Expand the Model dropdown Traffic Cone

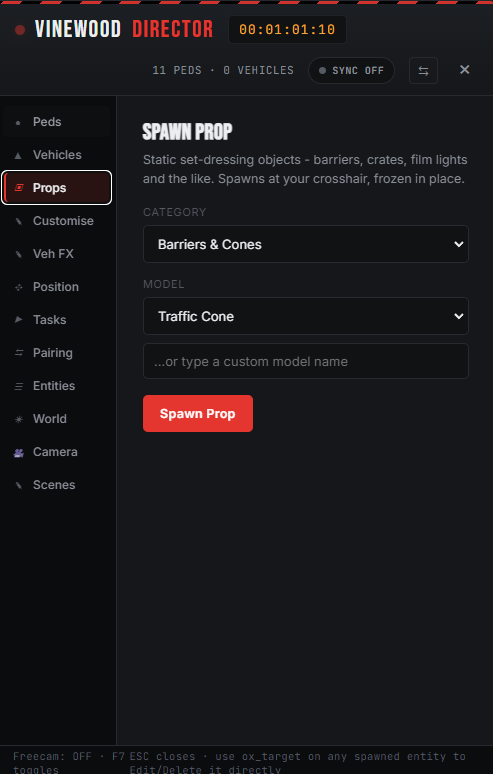305,316
